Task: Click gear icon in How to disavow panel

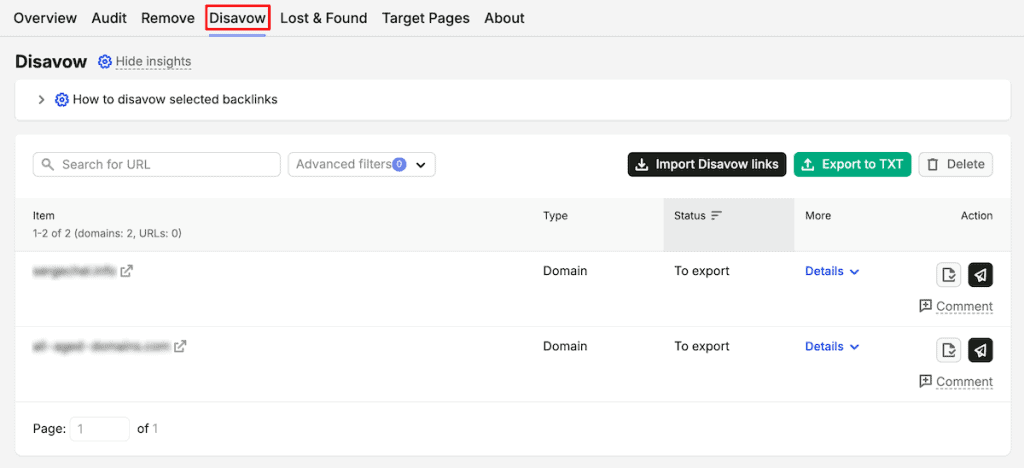Action: (x=61, y=100)
